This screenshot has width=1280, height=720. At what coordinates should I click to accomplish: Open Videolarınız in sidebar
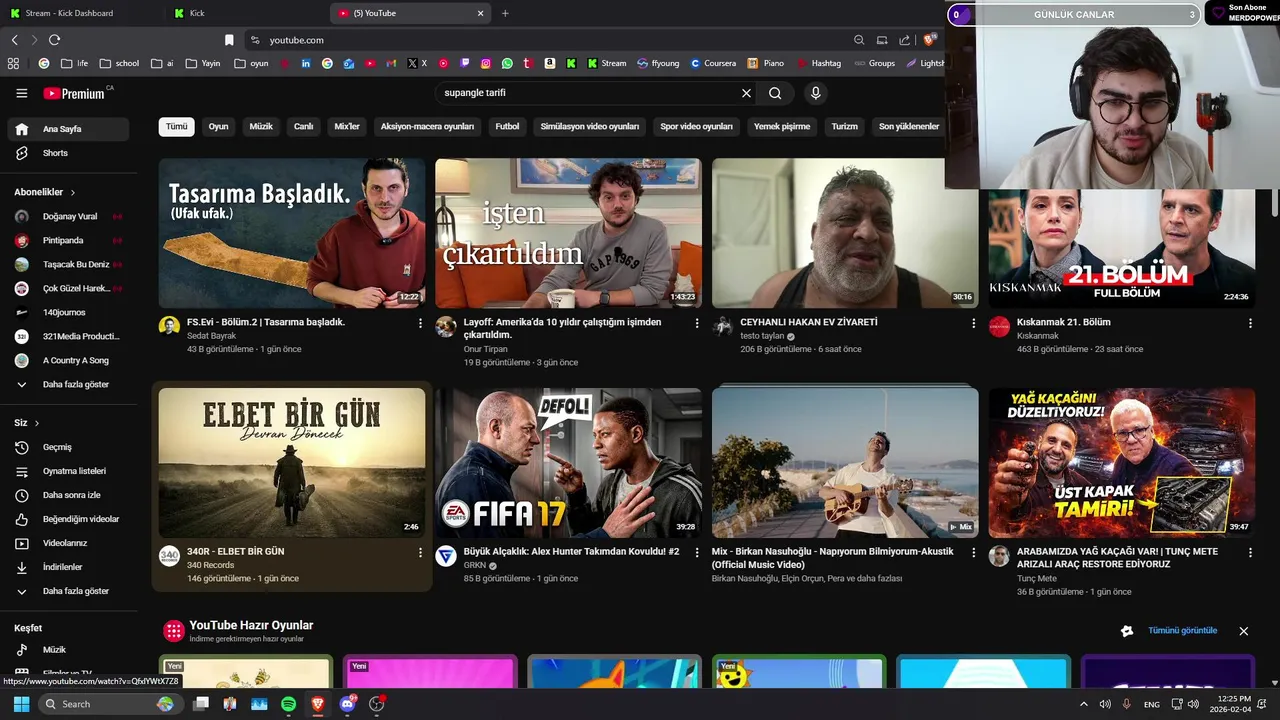[x=68, y=543]
